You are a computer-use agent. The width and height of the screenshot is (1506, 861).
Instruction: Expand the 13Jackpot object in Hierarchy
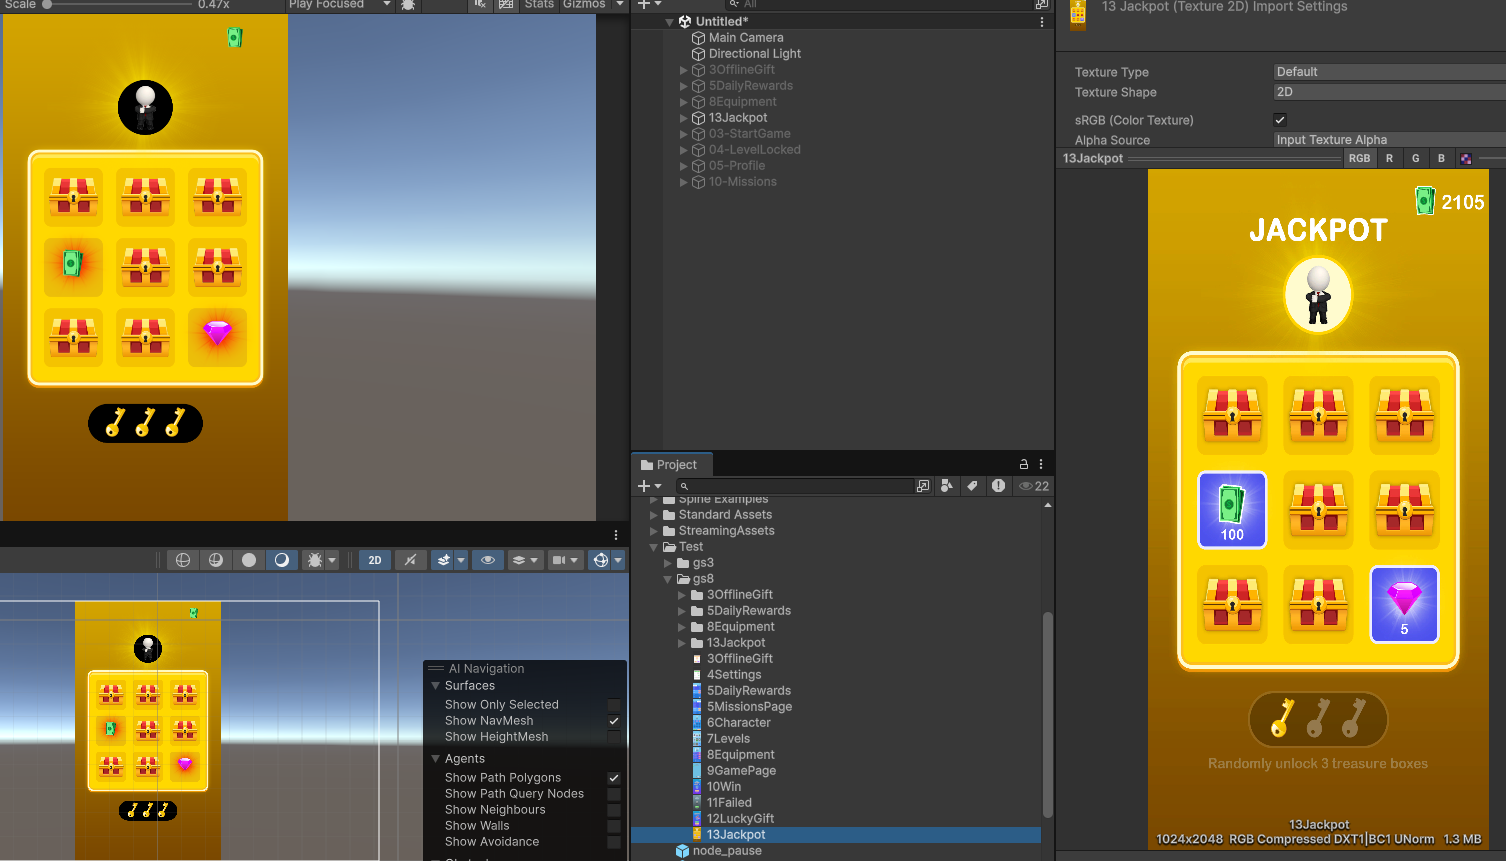click(x=684, y=118)
